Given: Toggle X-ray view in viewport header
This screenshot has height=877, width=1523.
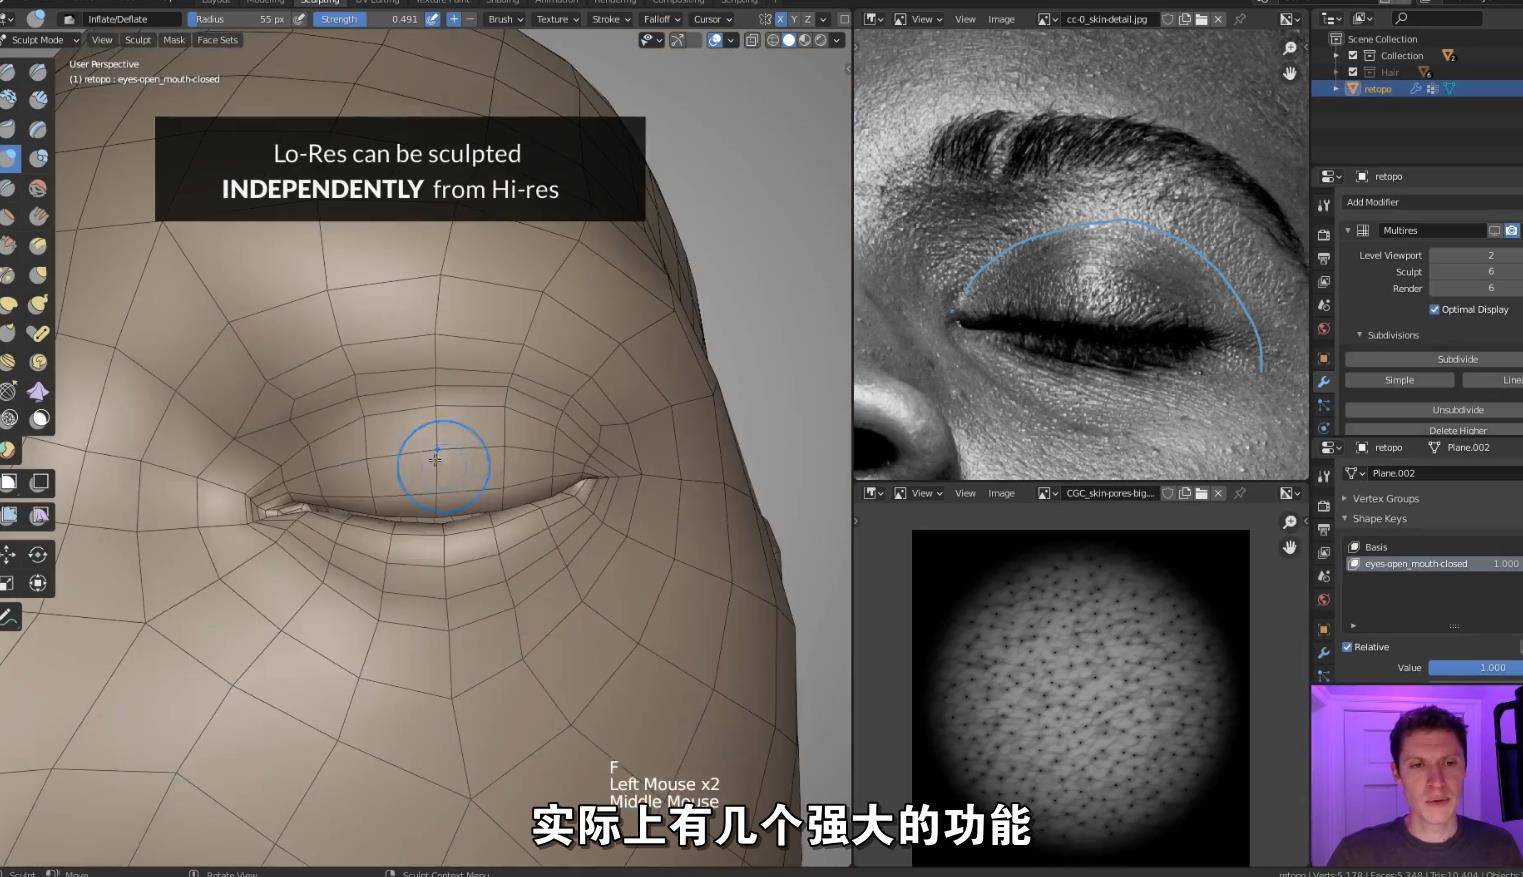Looking at the screenshot, I should tap(752, 40).
